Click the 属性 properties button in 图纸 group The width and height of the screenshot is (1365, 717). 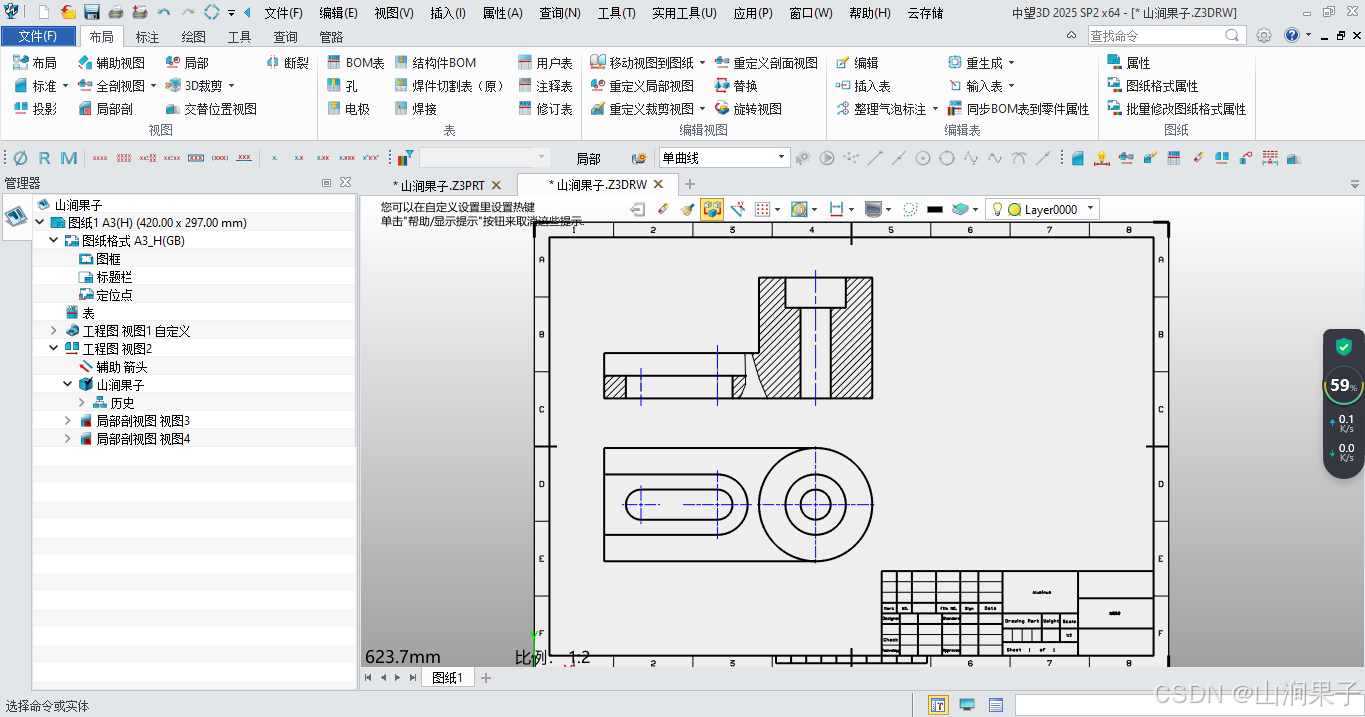(x=1129, y=63)
